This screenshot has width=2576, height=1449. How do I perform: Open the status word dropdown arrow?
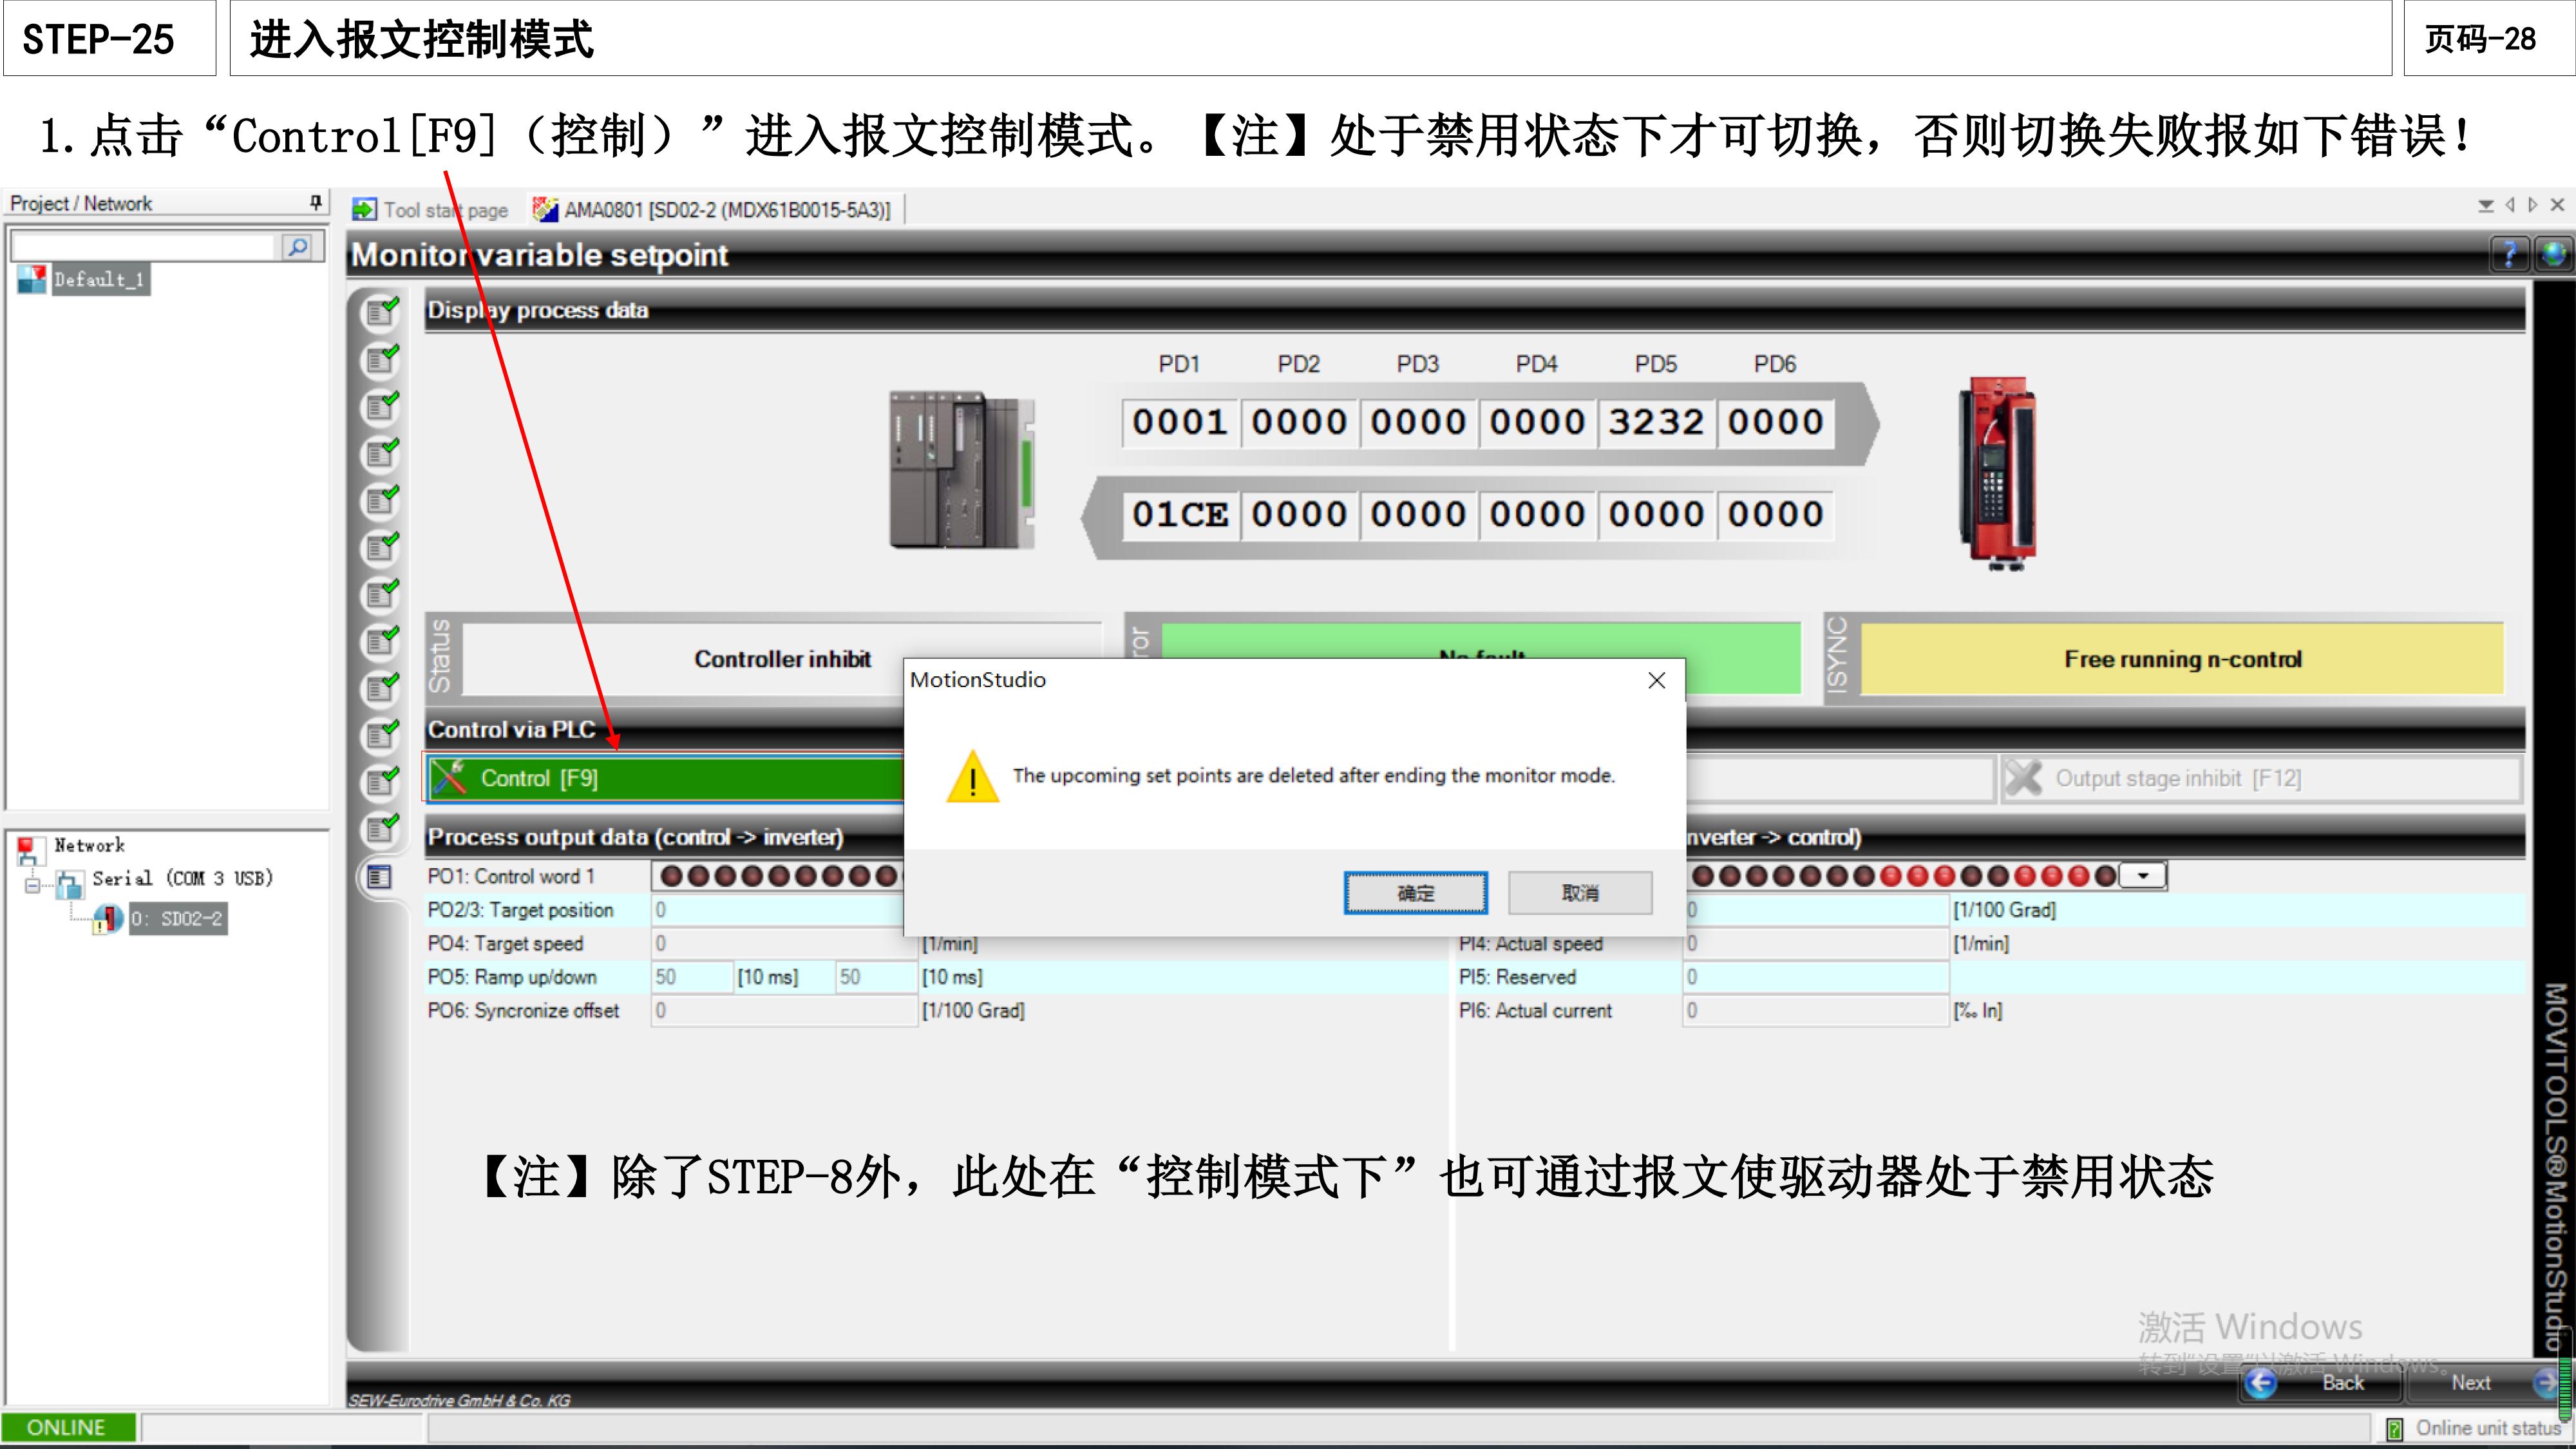(2143, 877)
